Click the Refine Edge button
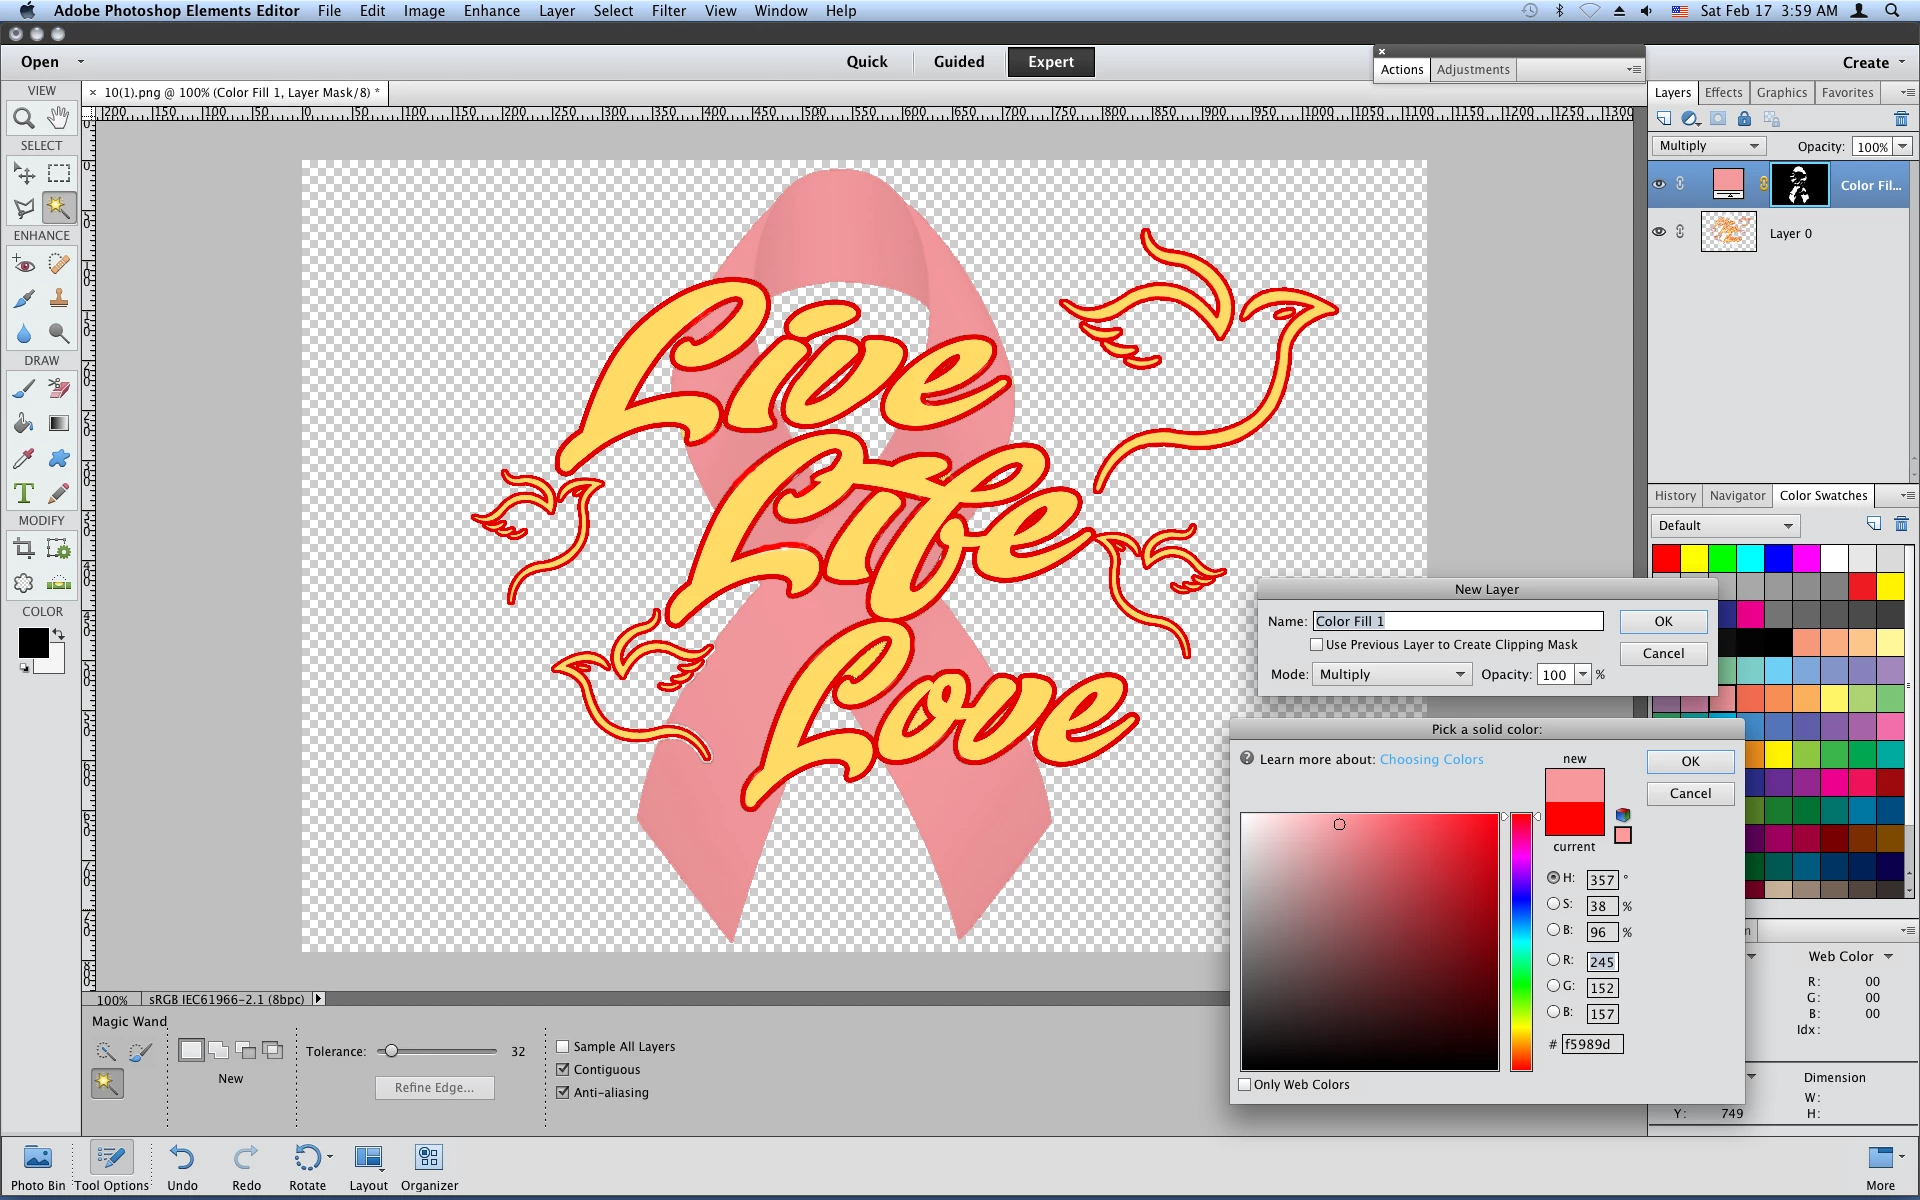Screen dimensions: 1920x1200 (434, 1088)
